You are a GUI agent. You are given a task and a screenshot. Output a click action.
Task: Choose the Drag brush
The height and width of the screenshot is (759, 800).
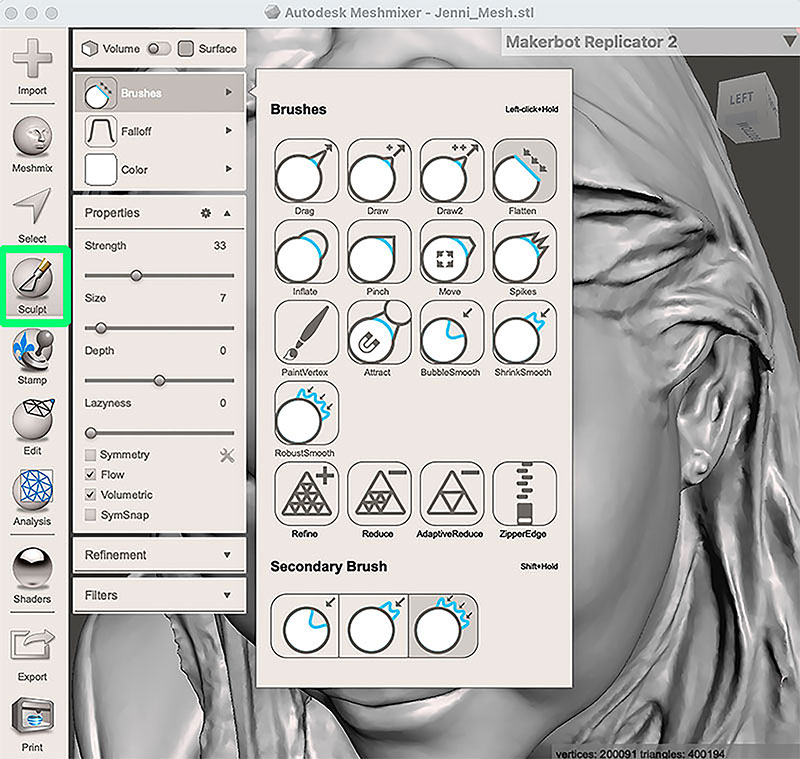[x=306, y=171]
